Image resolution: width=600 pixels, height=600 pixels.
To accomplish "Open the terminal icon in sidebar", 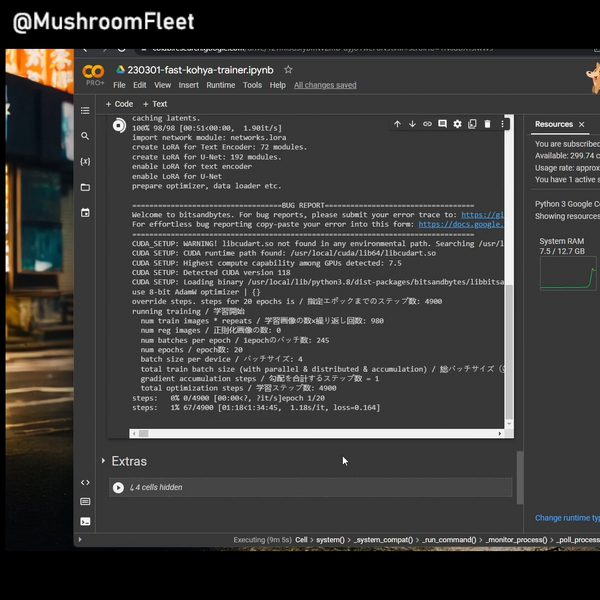I will (85, 521).
